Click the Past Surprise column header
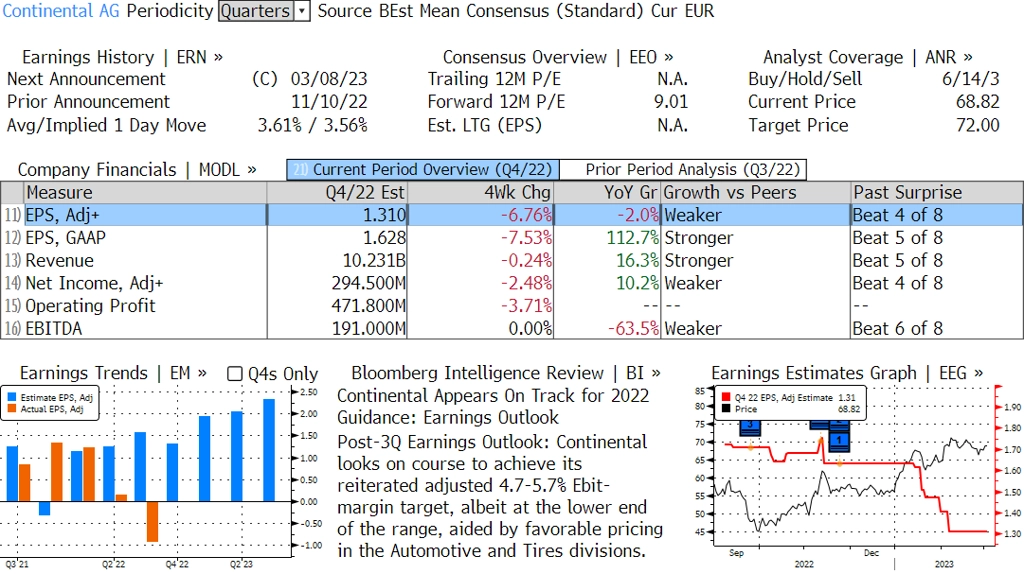 [x=937, y=193]
